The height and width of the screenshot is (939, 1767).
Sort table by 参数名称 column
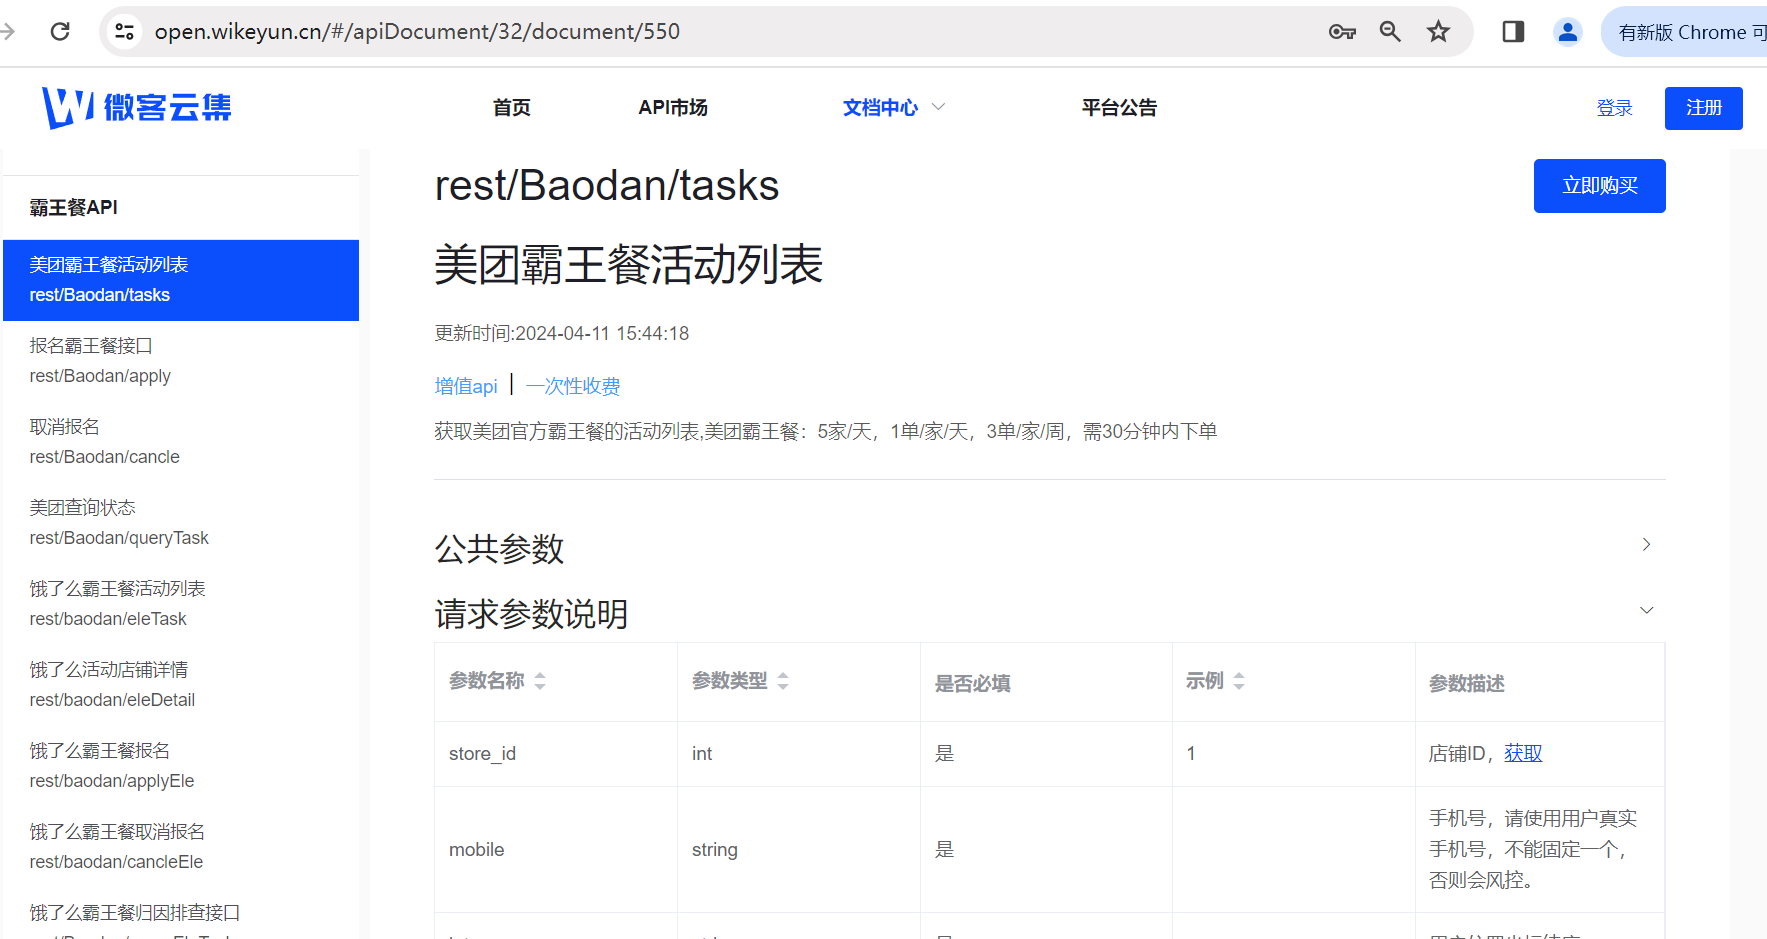(540, 681)
